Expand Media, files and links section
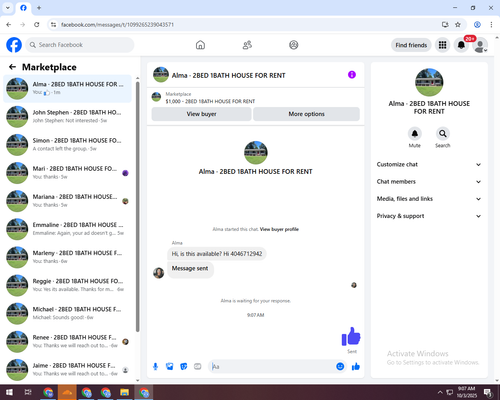Screen dimensions: 500x400 tap(429, 199)
